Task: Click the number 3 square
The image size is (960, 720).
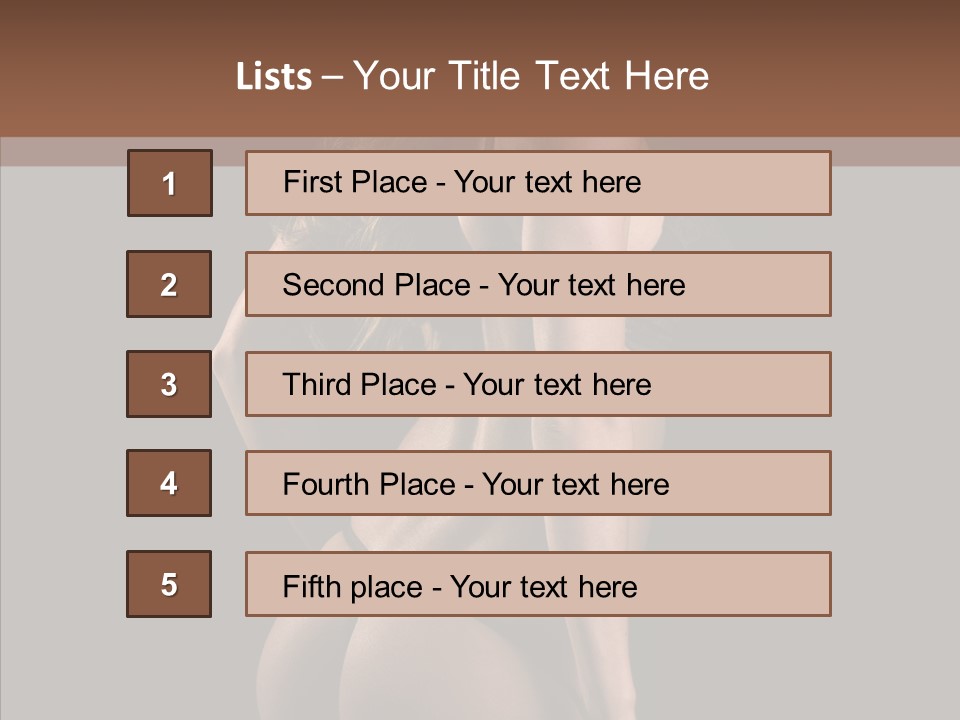Action: (x=169, y=384)
